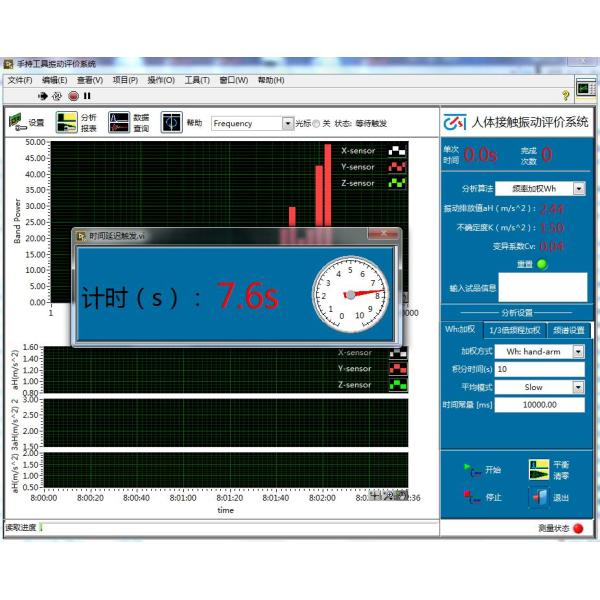This screenshot has height=600, width=600.
Task: Click the 积分时间 input field
Action: coord(539,369)
